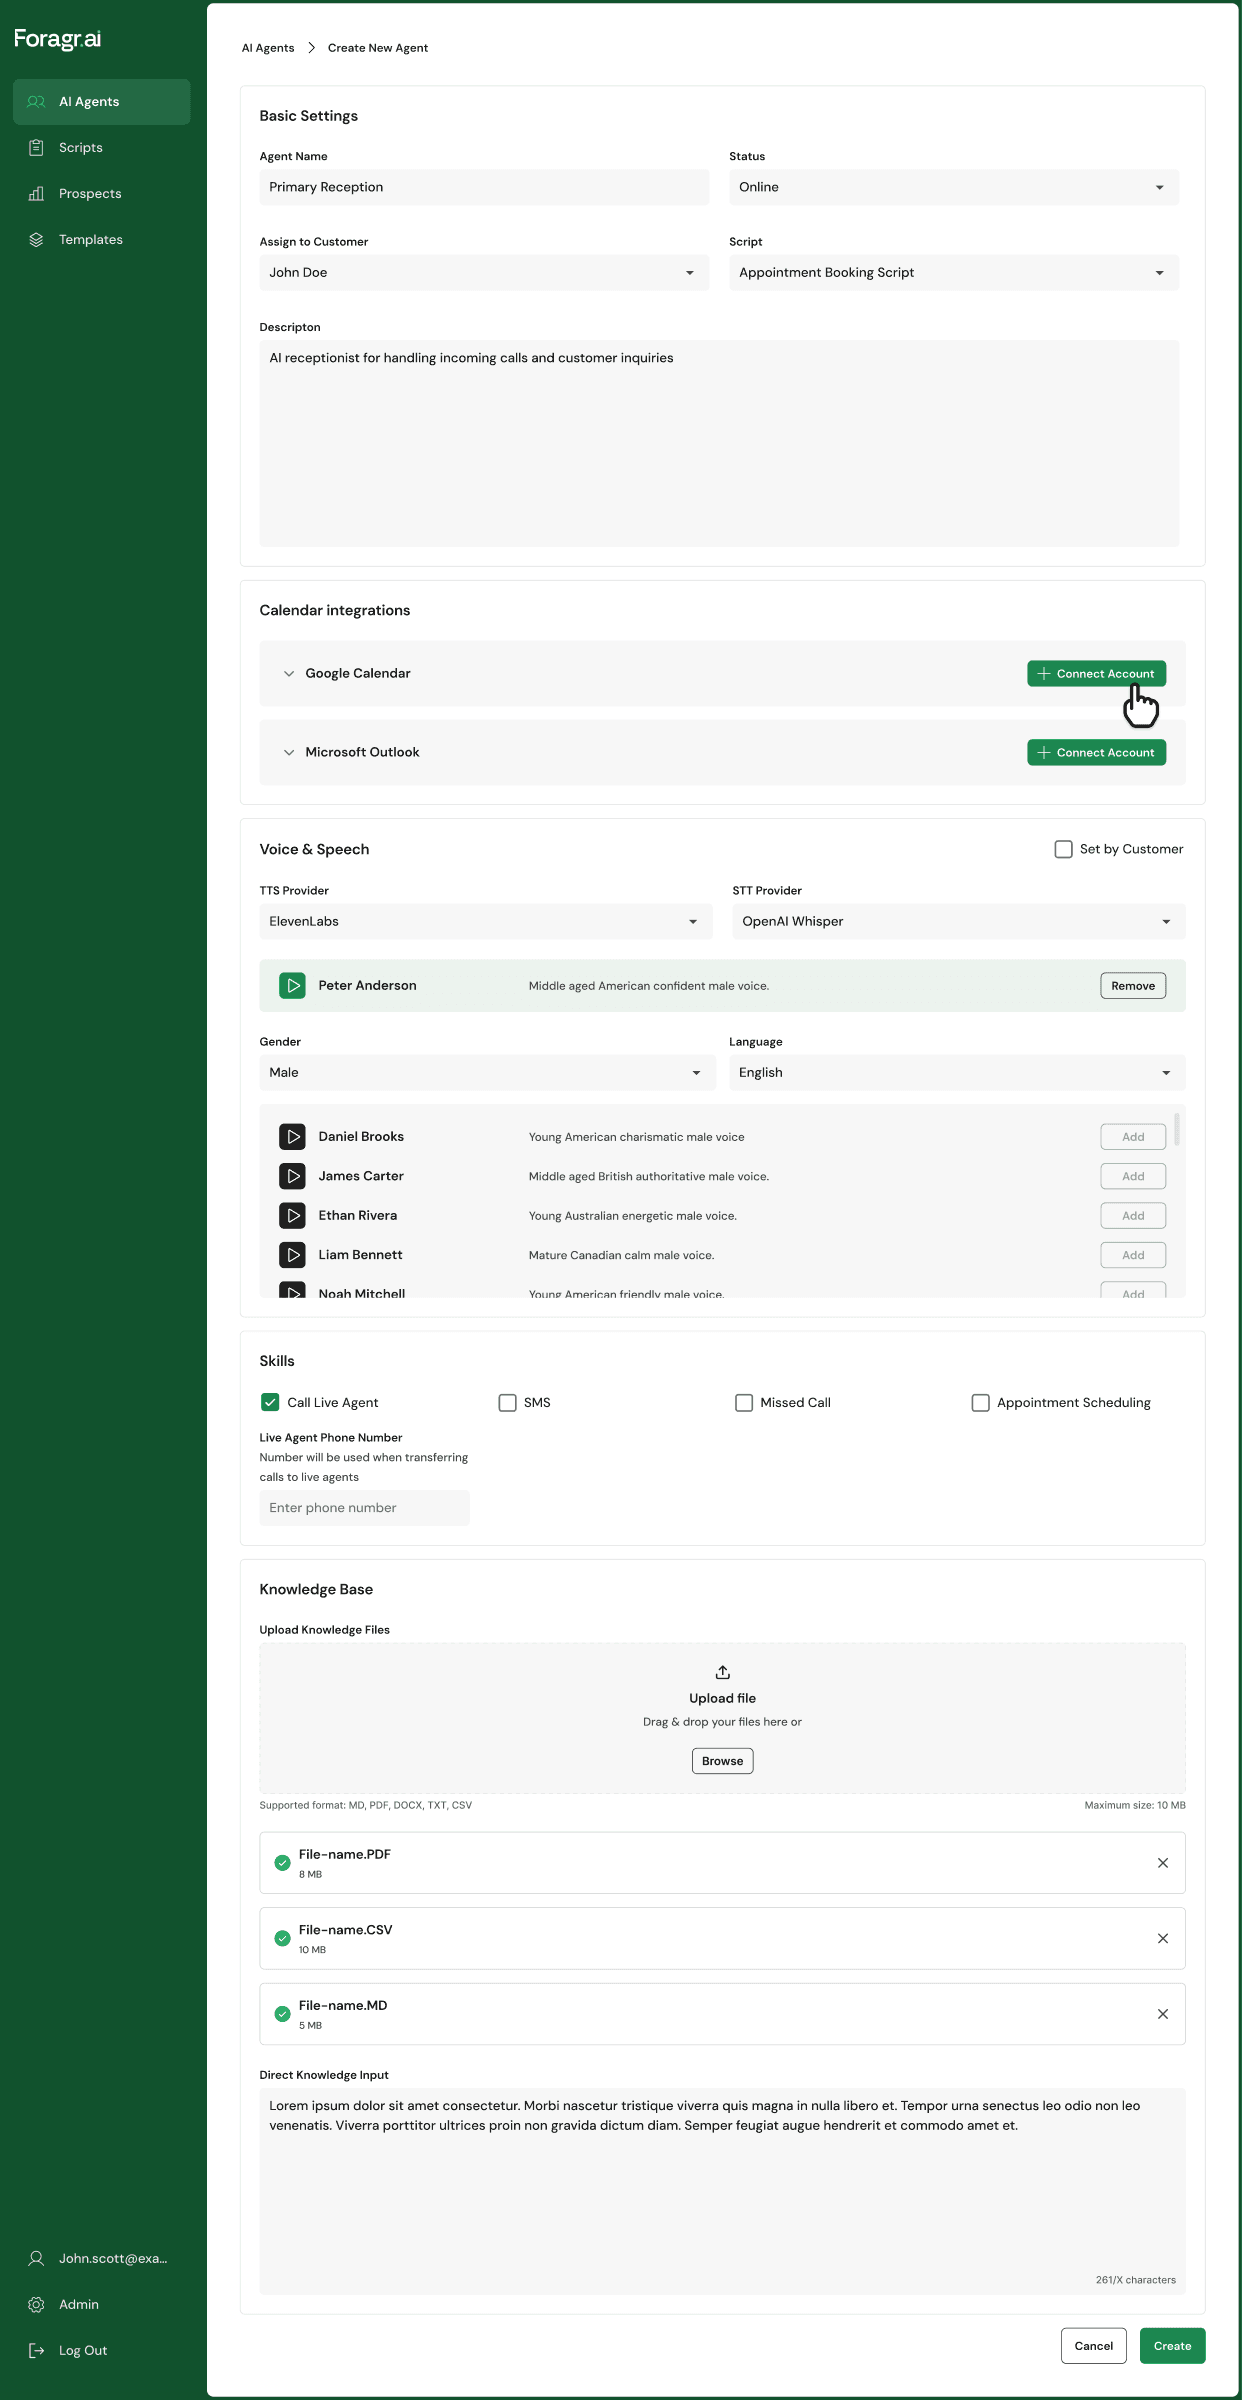Screen dimensions: 1242x2400
Task: Click the green check icon beside File-name.MD
Action: coord(282,2014)
